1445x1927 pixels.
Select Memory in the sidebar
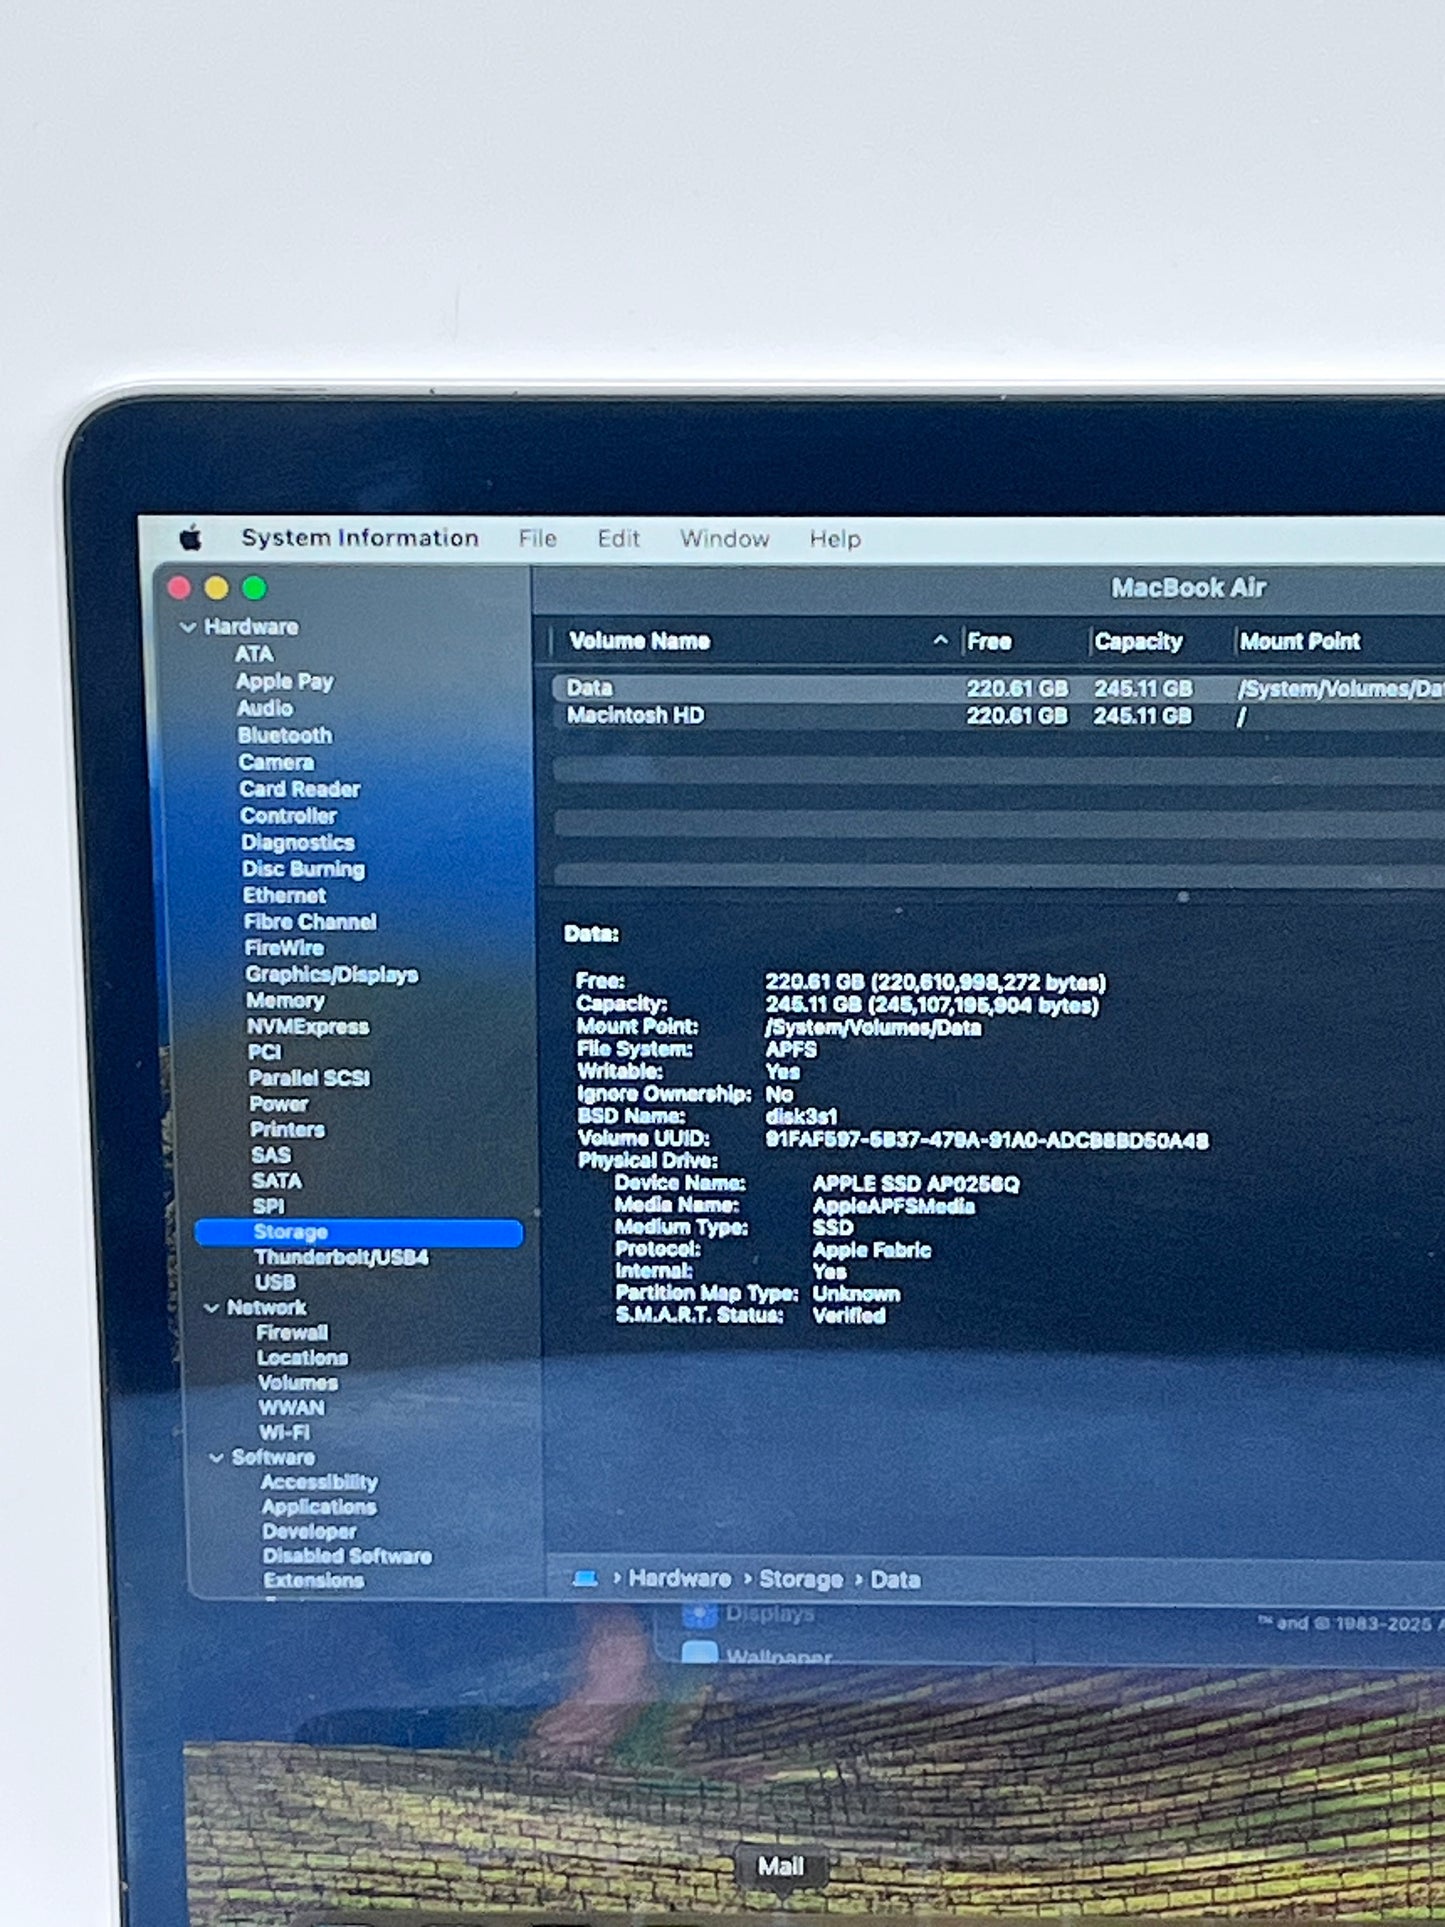pyautogui.click(x=286, y=1001)
